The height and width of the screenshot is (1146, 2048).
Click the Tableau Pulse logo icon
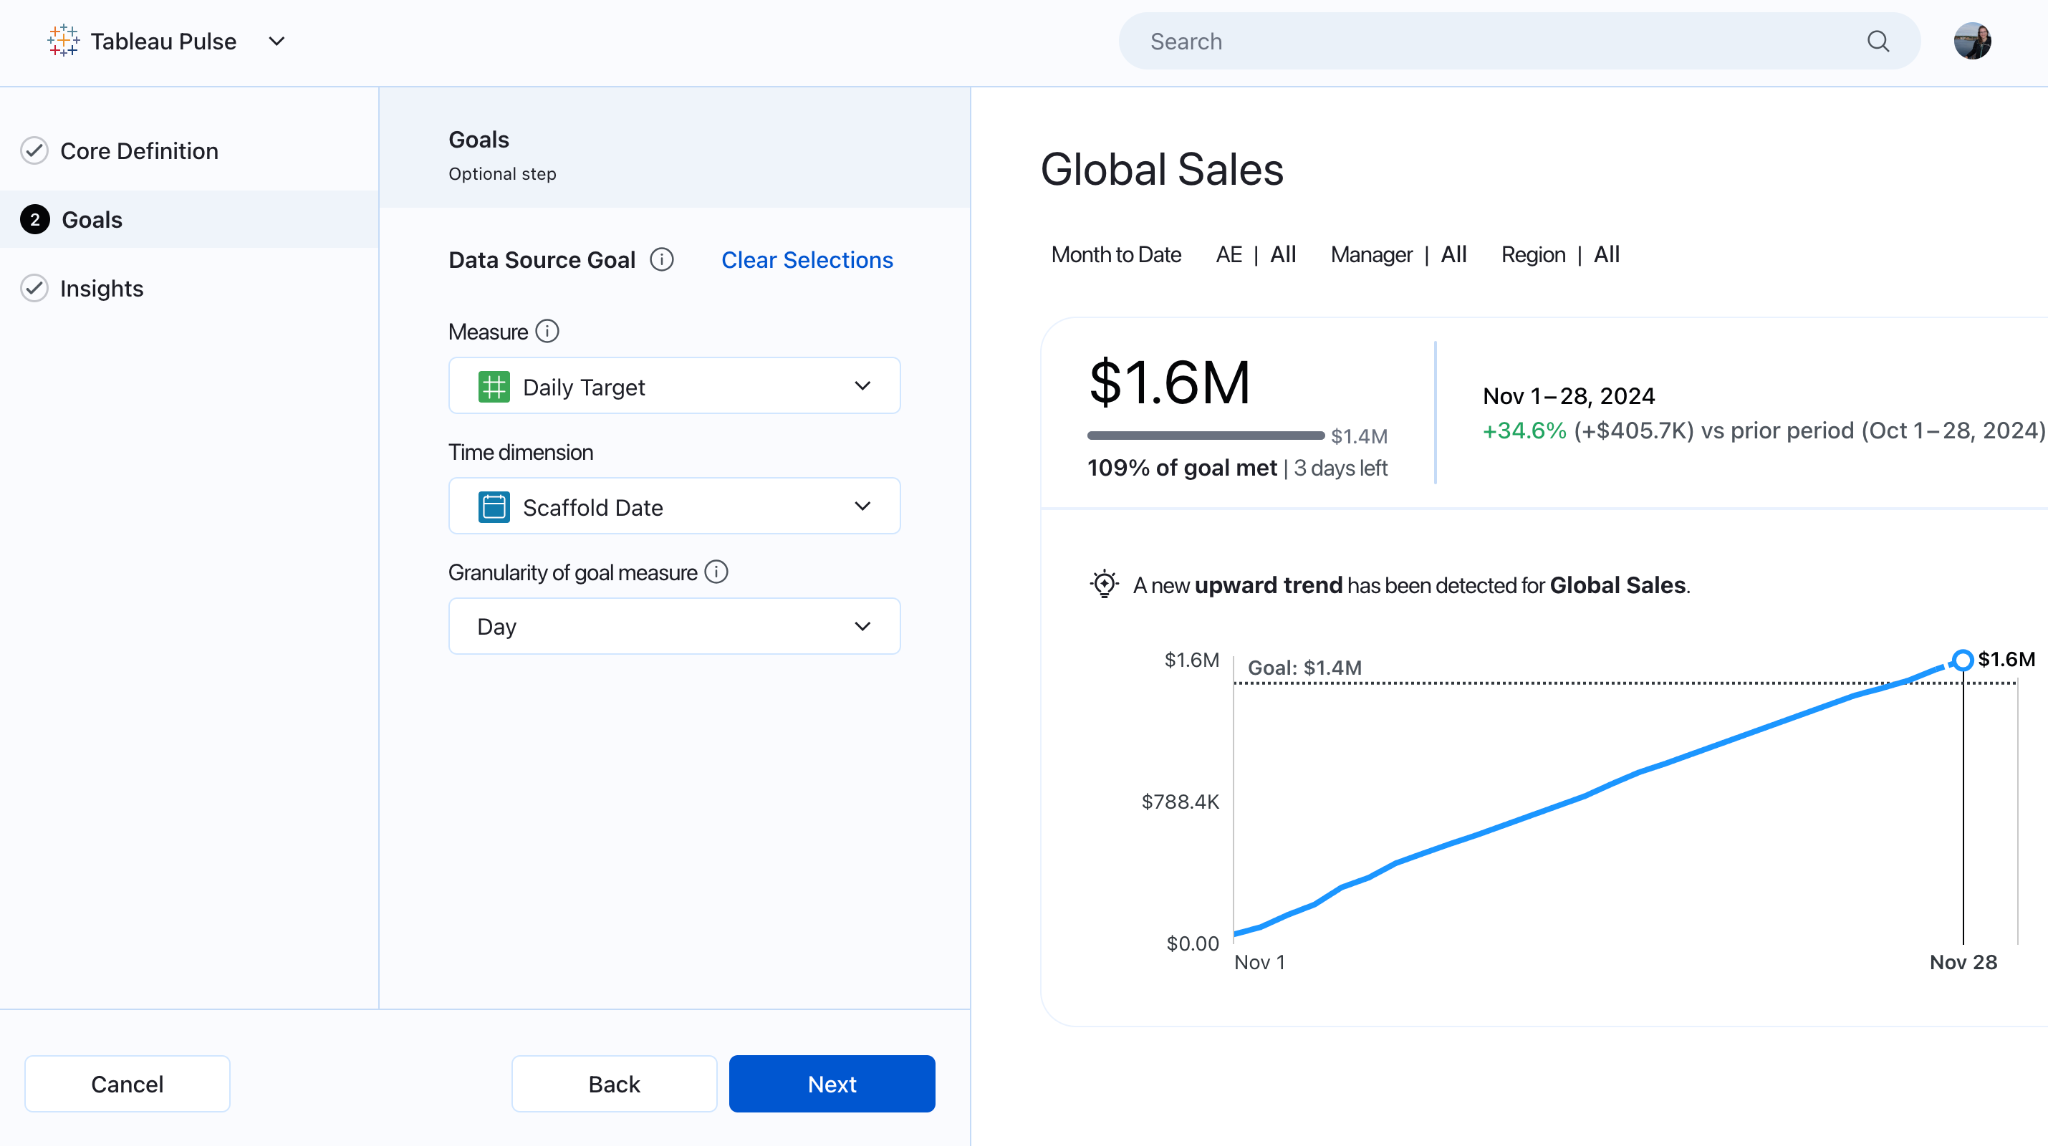point(63,41)
